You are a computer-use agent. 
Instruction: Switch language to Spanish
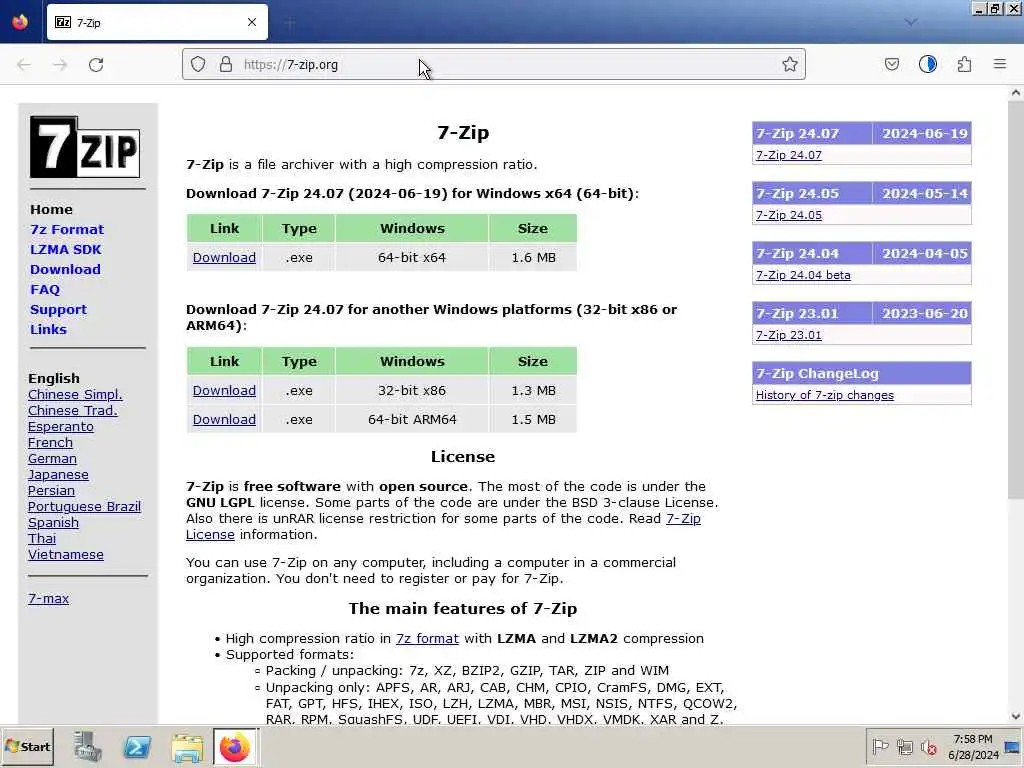53,522
